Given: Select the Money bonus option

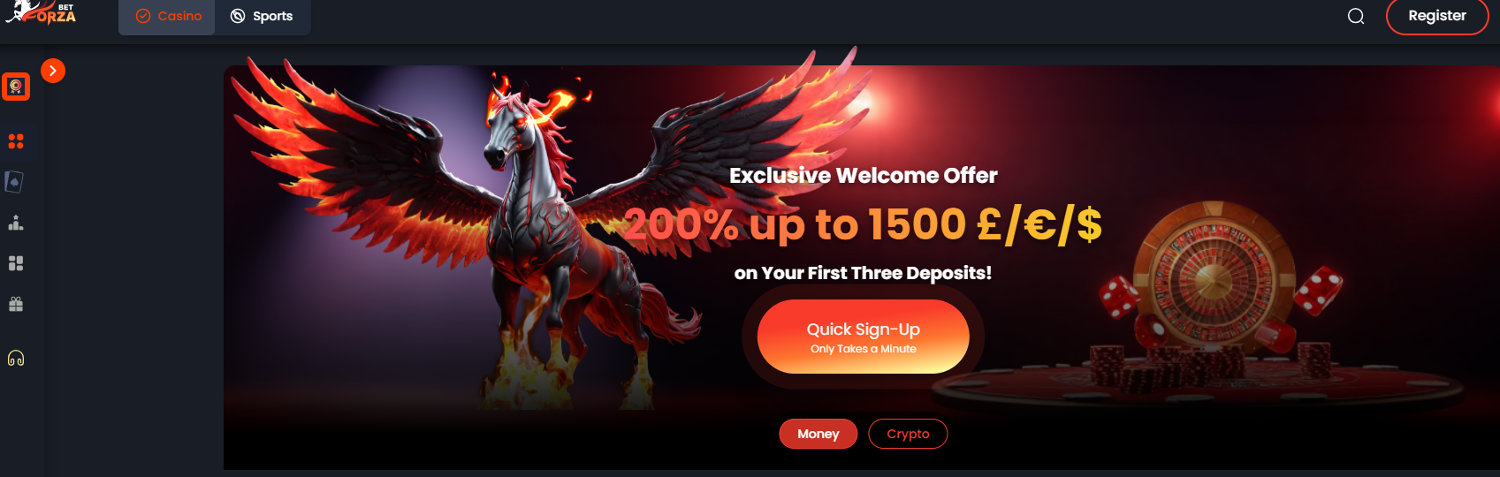Looking at the screenshot, I should (818, 434).
